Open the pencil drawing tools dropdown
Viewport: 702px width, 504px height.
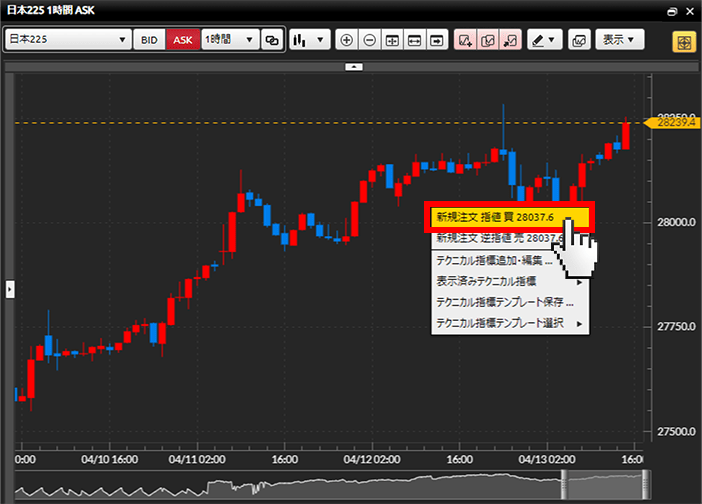(544, 40)
